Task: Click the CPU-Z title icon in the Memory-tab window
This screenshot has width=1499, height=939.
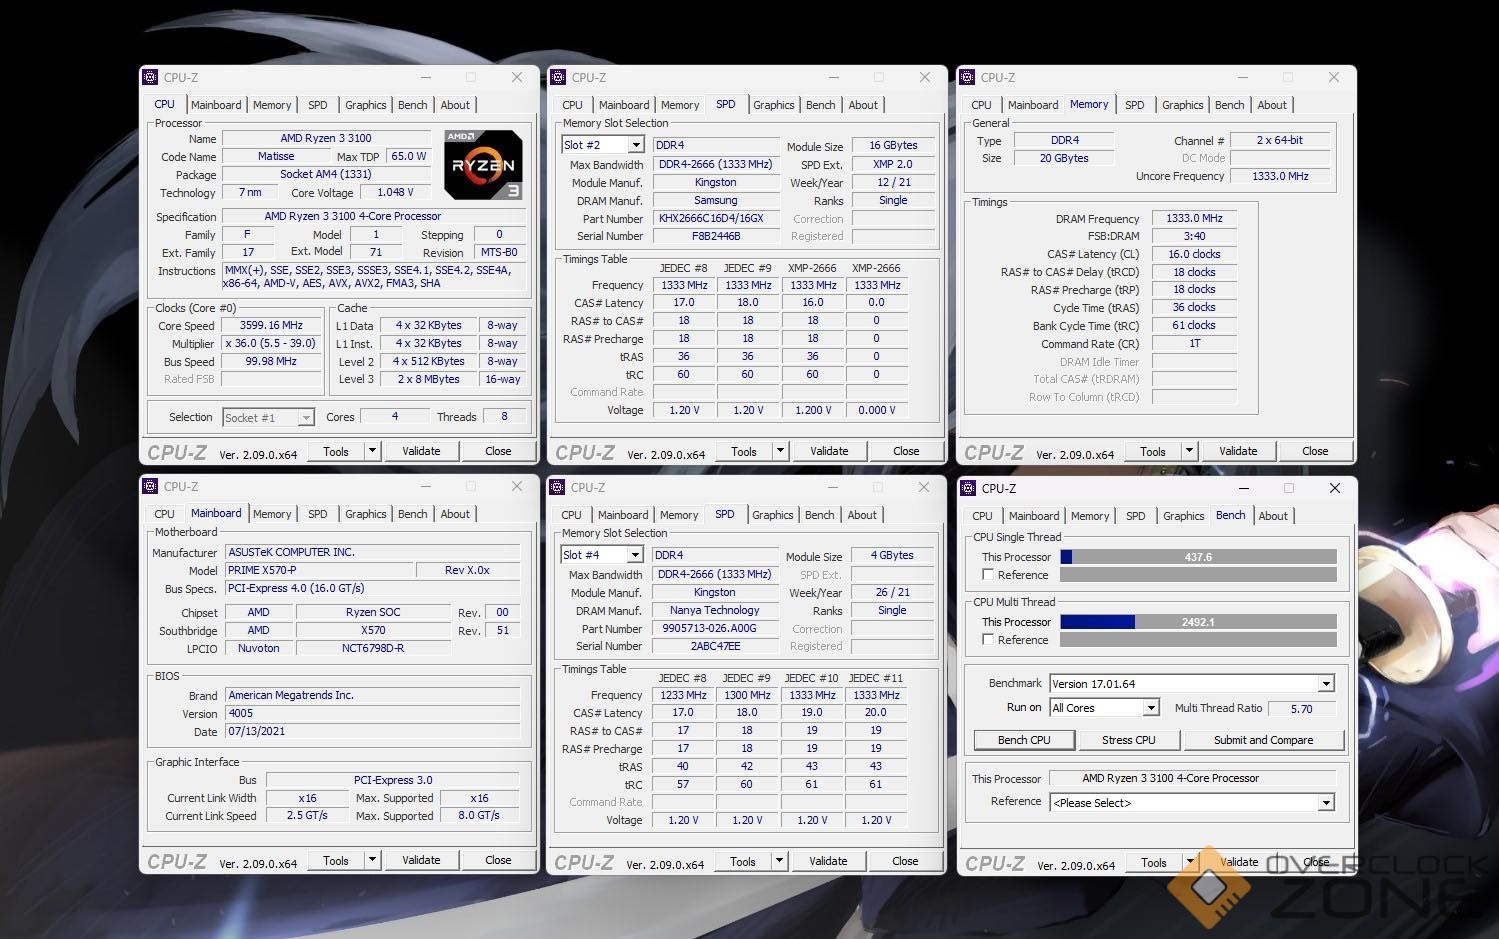Action: [967, 77]
